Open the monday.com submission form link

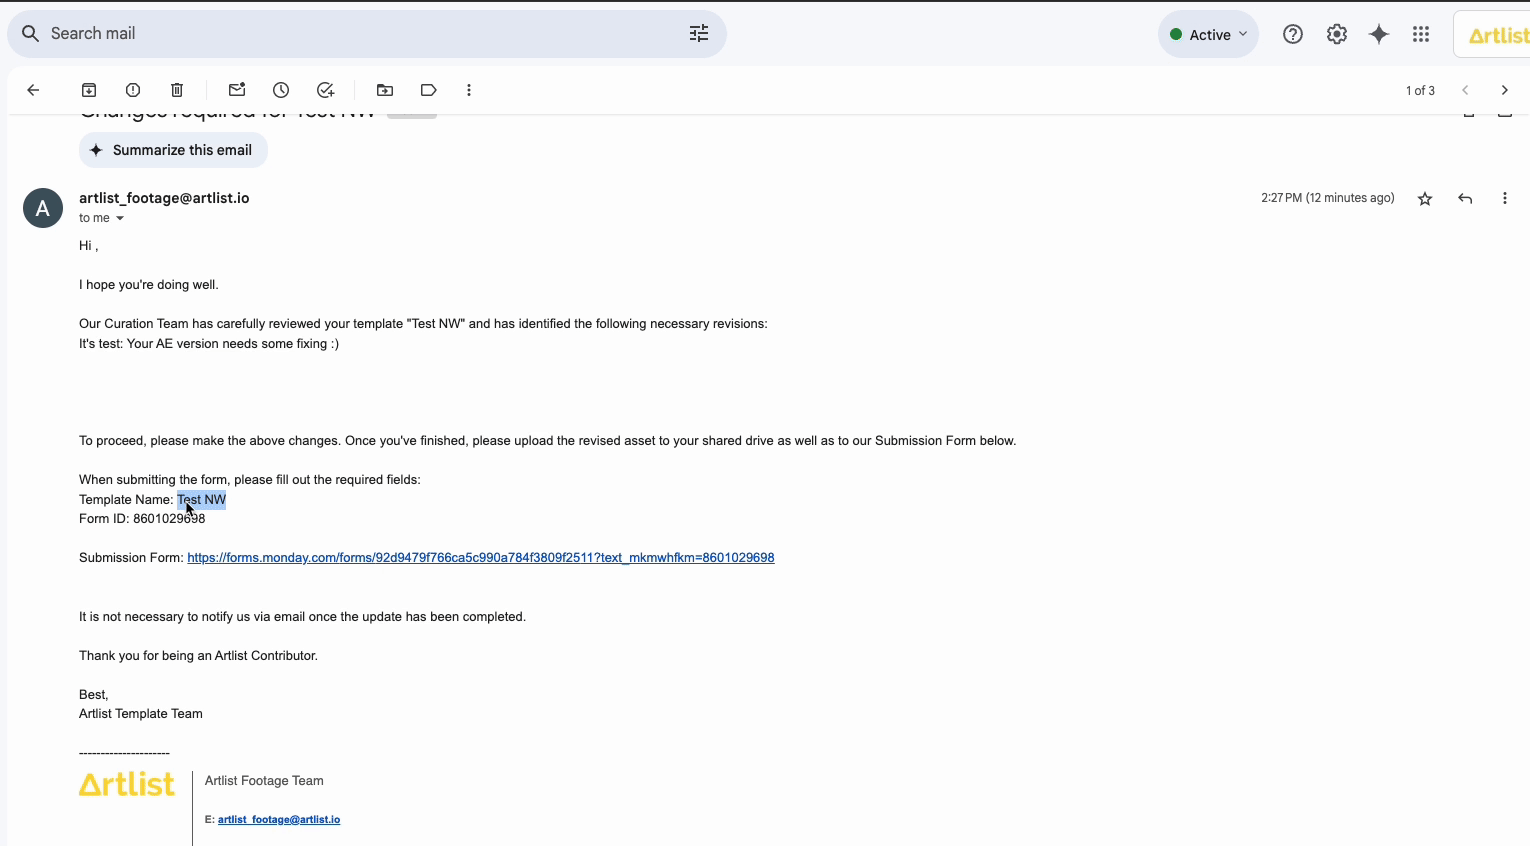point(481,558)
